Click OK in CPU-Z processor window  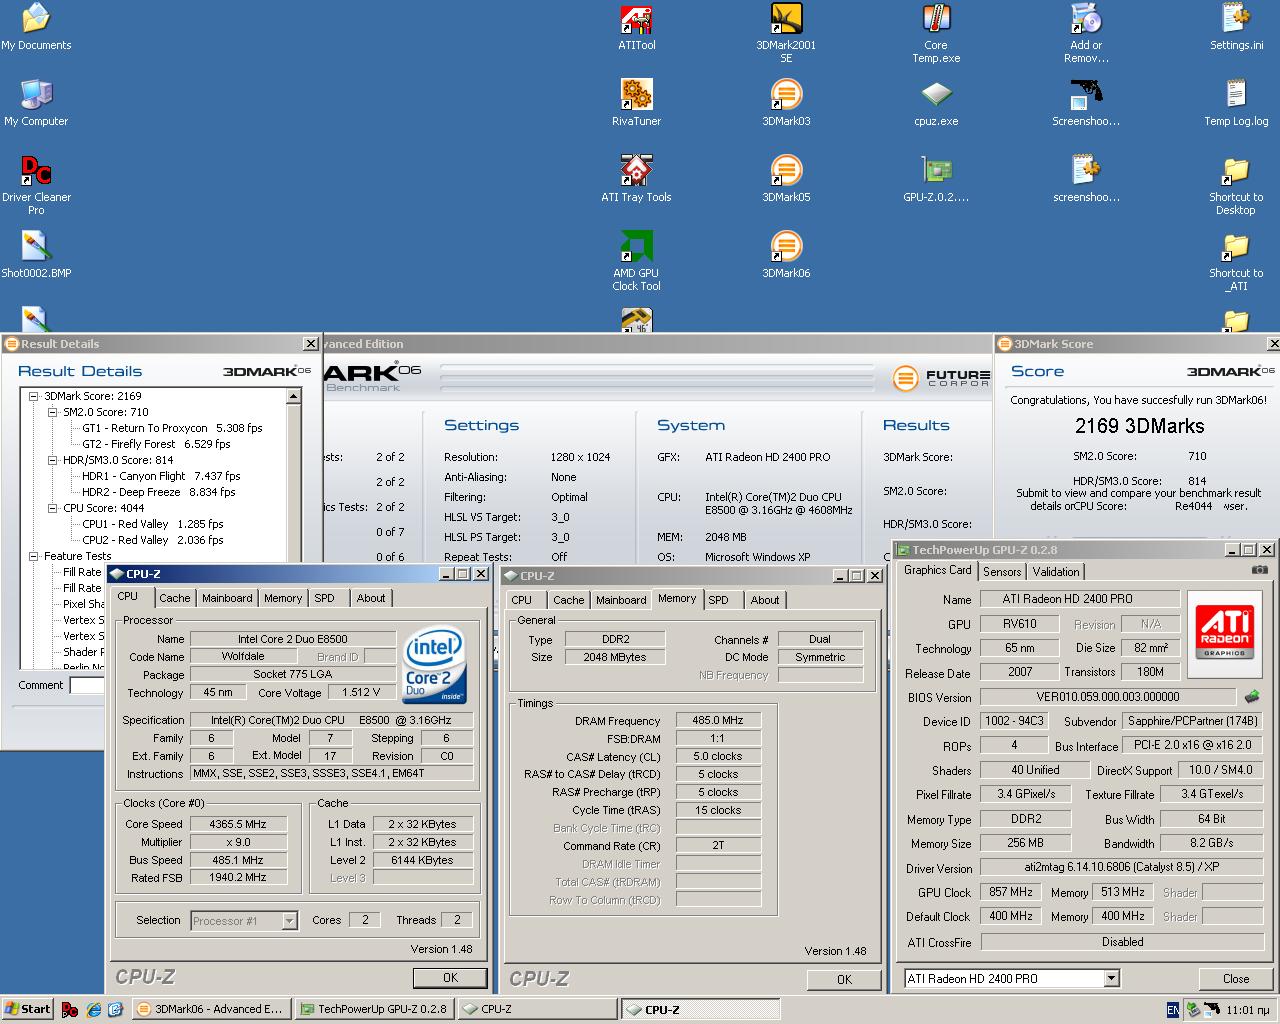click(450, 978)
